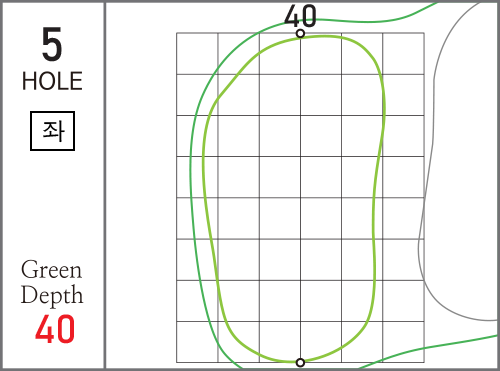Click the center of the green grid
500x371 pixels.
coord(300,198)
